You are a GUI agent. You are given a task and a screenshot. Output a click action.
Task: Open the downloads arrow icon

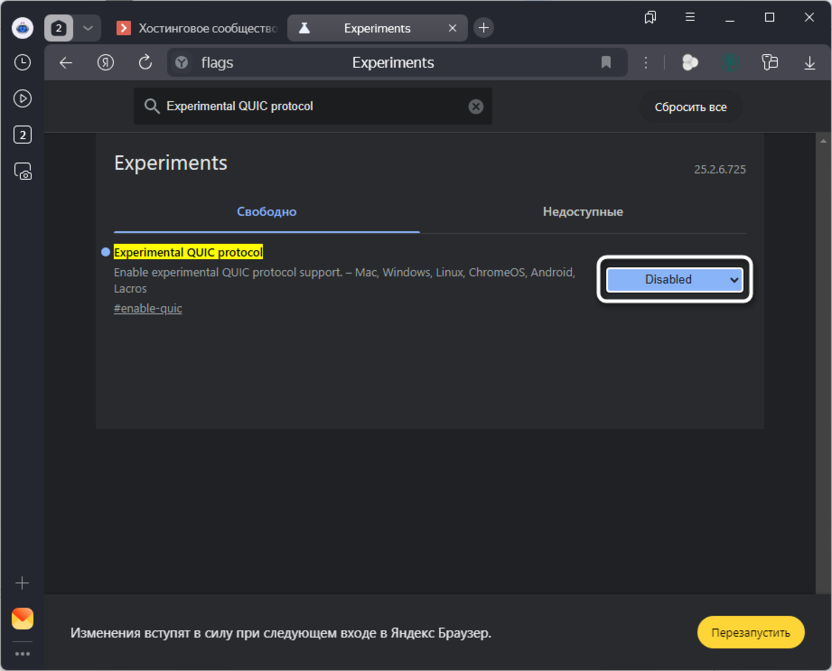coord(810,62)
